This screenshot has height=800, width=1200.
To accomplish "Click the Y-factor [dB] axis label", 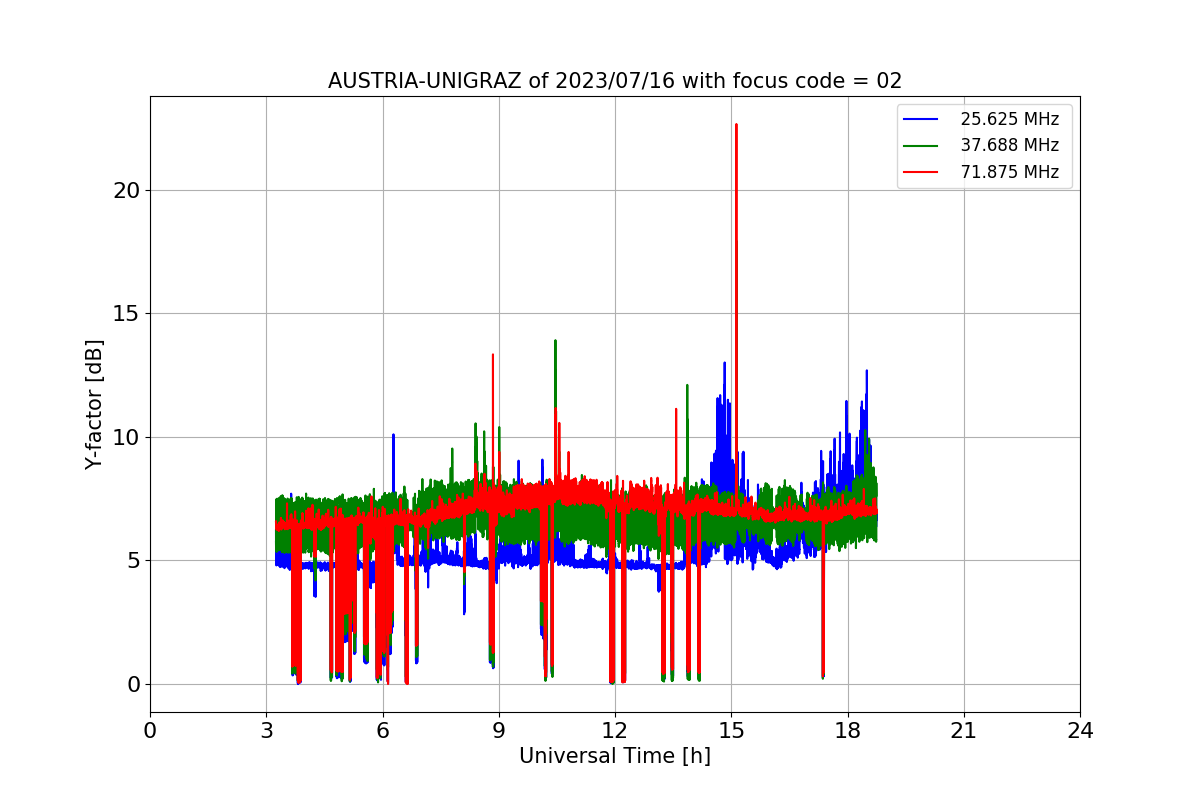I will 94,404.
